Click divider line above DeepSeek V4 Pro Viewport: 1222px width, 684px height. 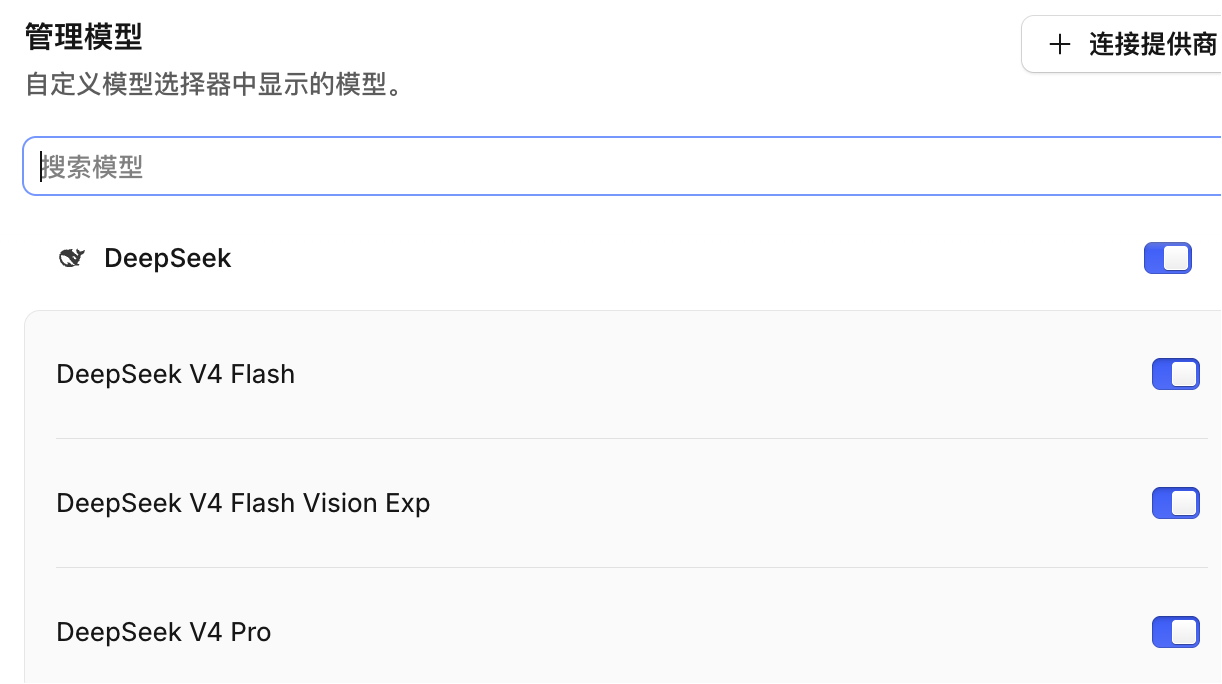[632, 567]
